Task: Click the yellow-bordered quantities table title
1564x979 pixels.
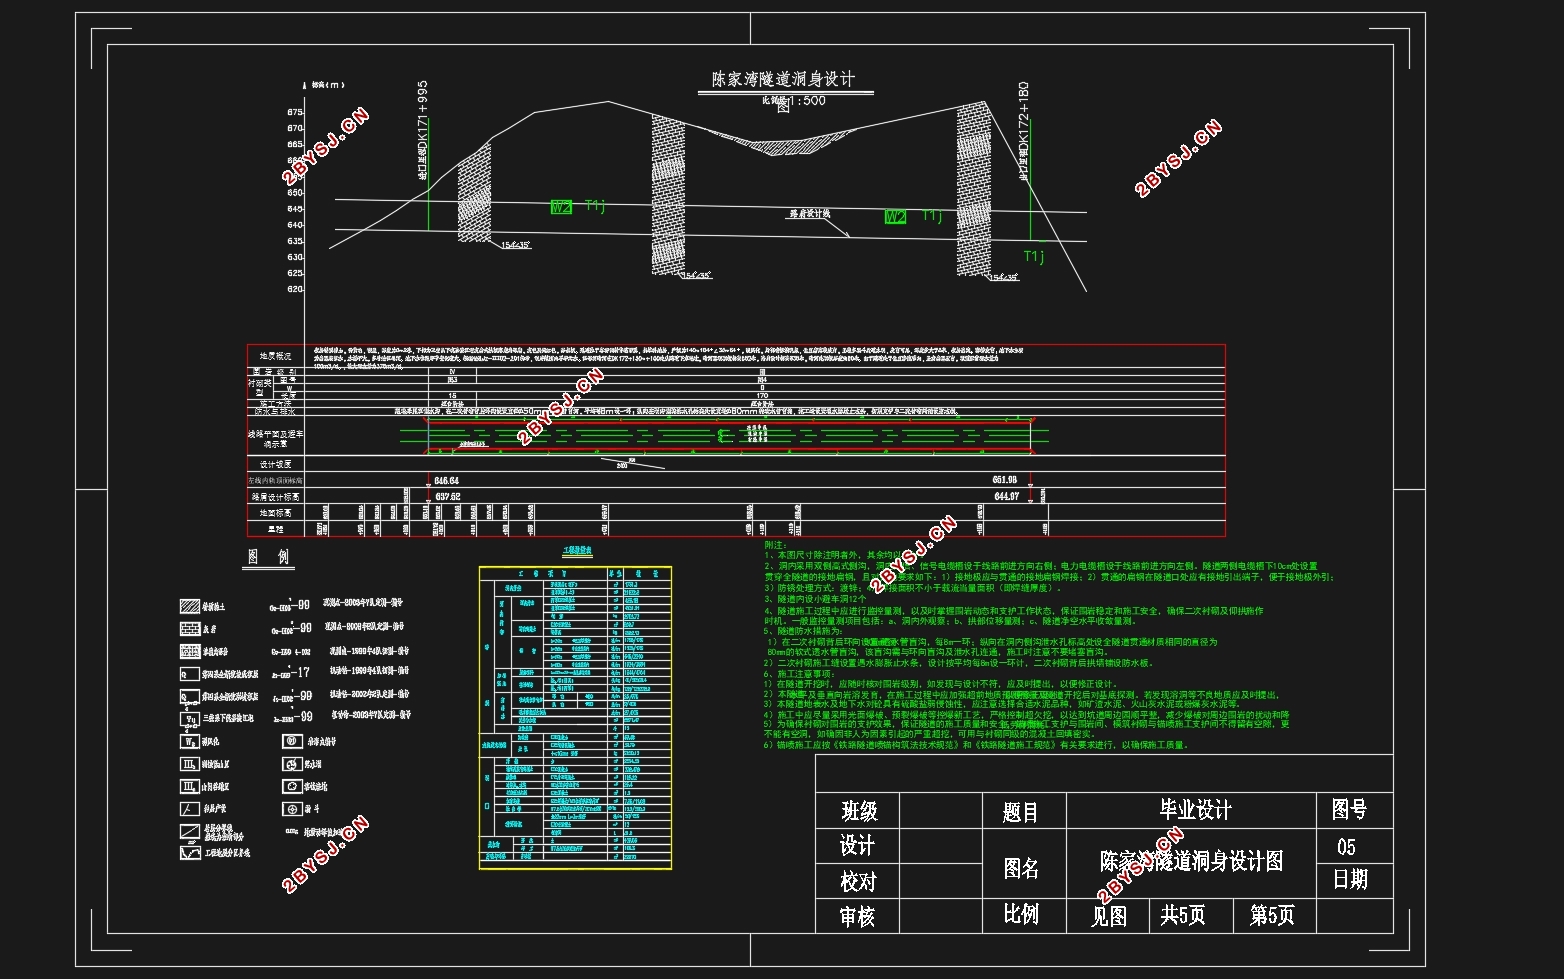Action: (577, 551)
